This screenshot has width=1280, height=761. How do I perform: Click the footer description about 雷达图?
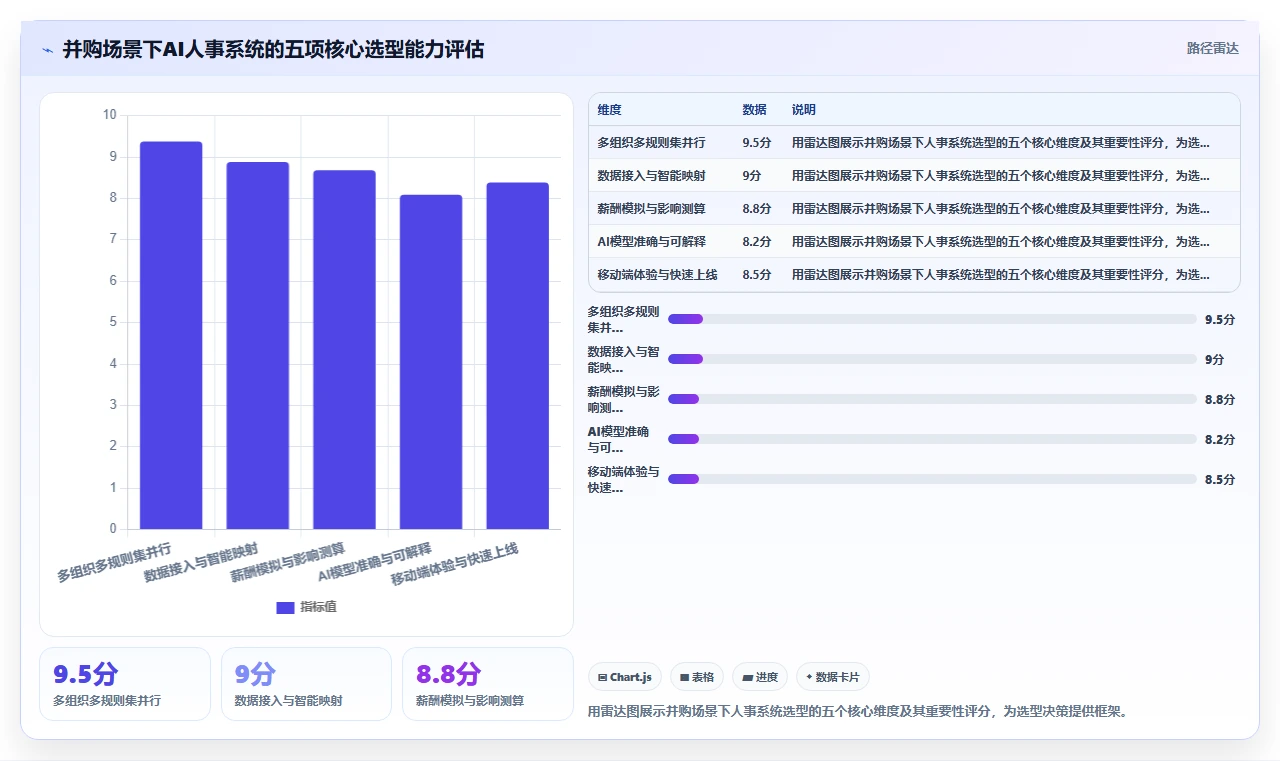coord(858,712)
